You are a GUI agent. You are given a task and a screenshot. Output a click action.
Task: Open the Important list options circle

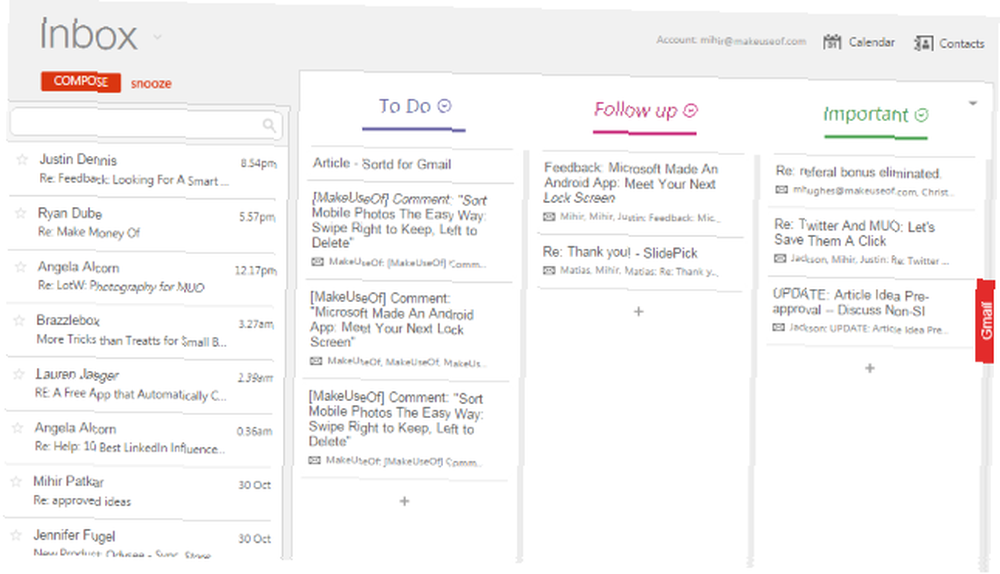pos(922,115)
